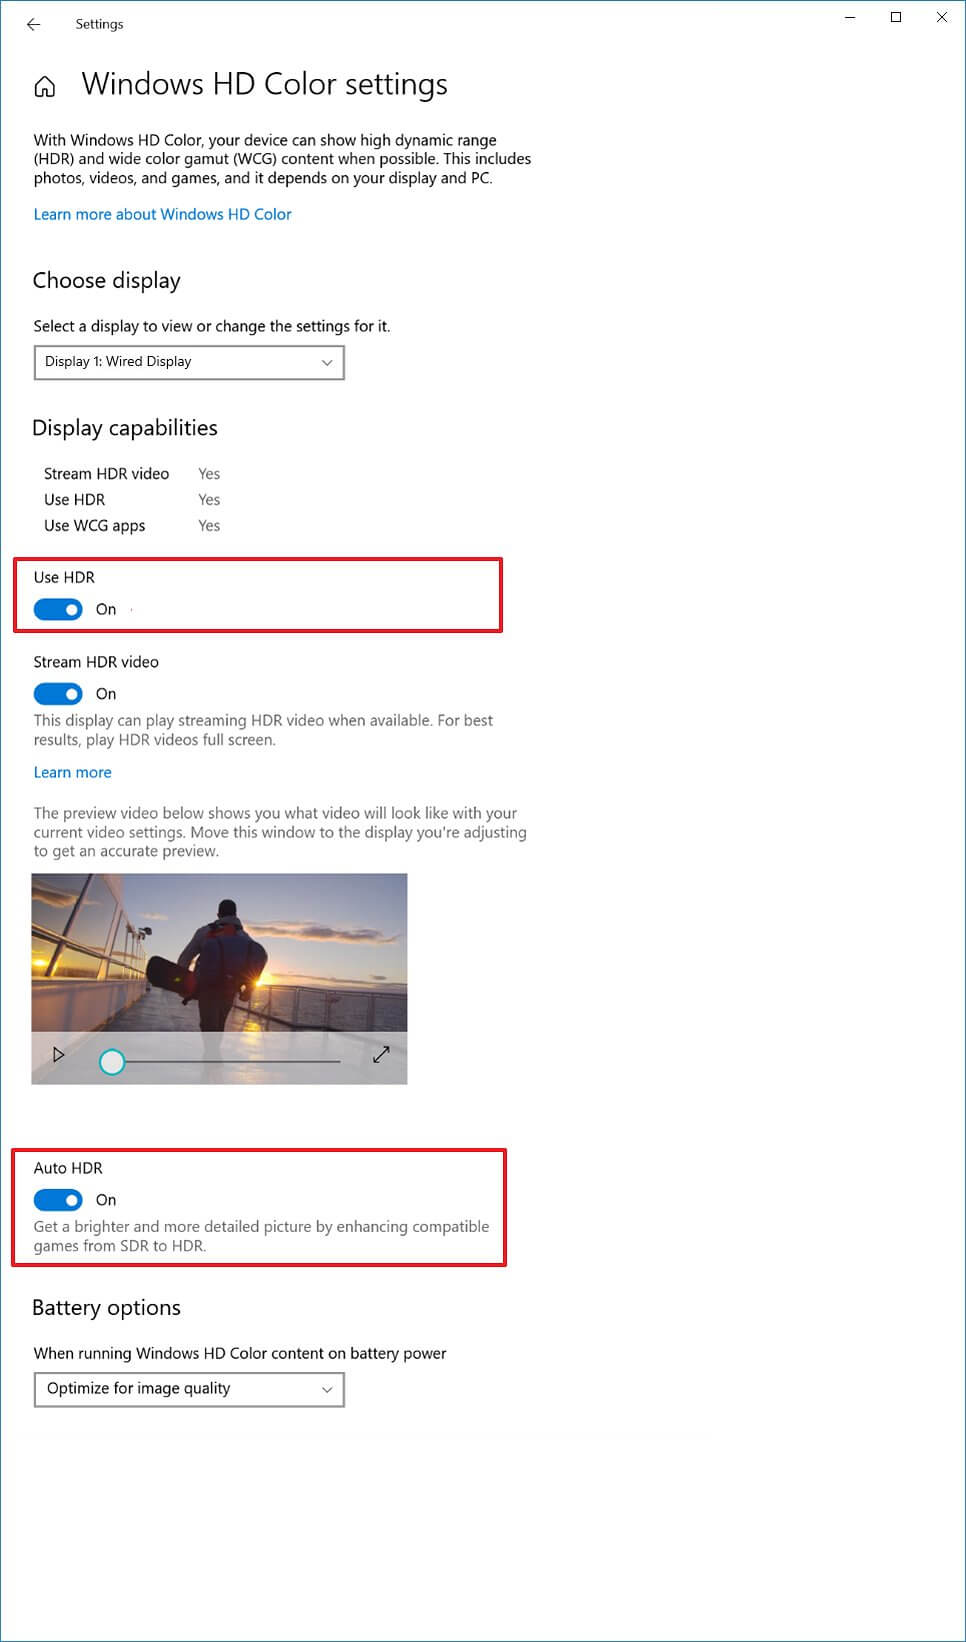Screen dimensions: 966x1642
Task: Minimize the Settings window
Action: pyautogui.click(x=850, y=17)
